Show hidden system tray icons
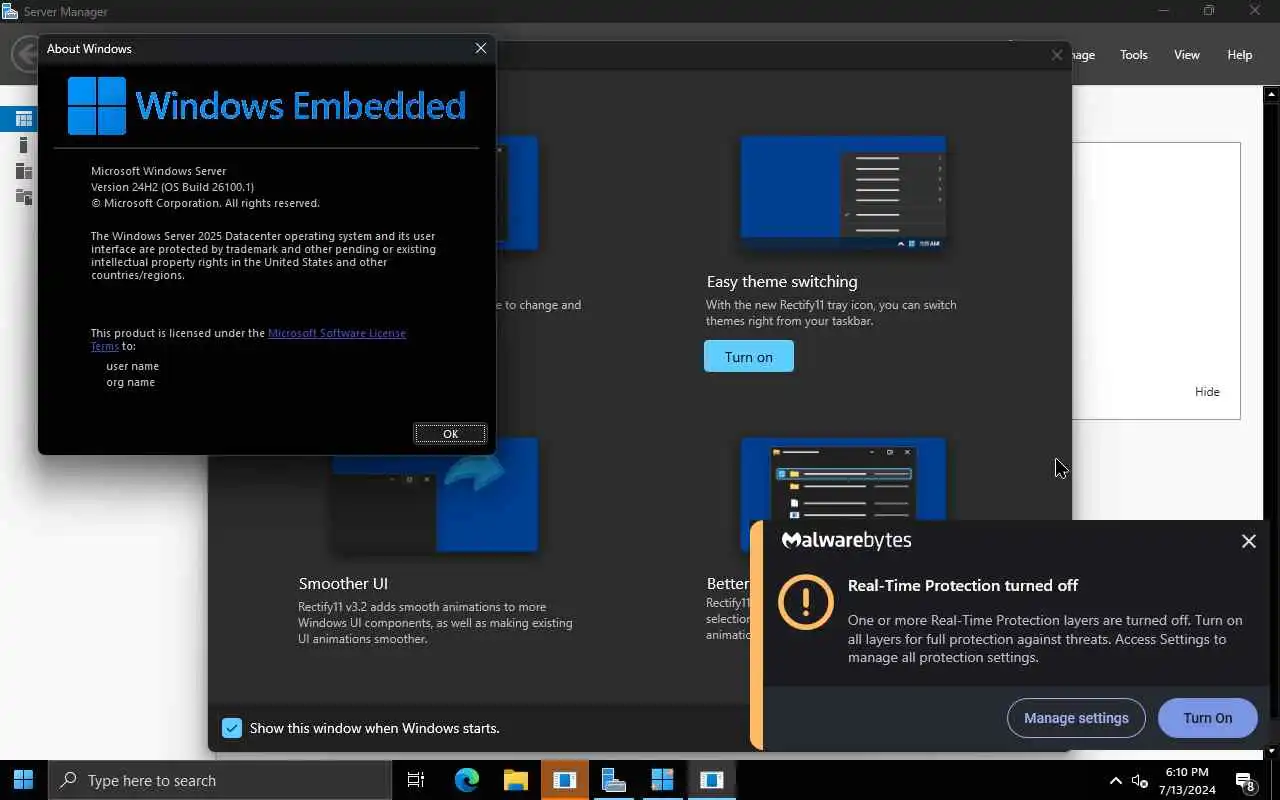Image resolution: width=1280 pixels, height=800 pixels. coord(1116,780)
